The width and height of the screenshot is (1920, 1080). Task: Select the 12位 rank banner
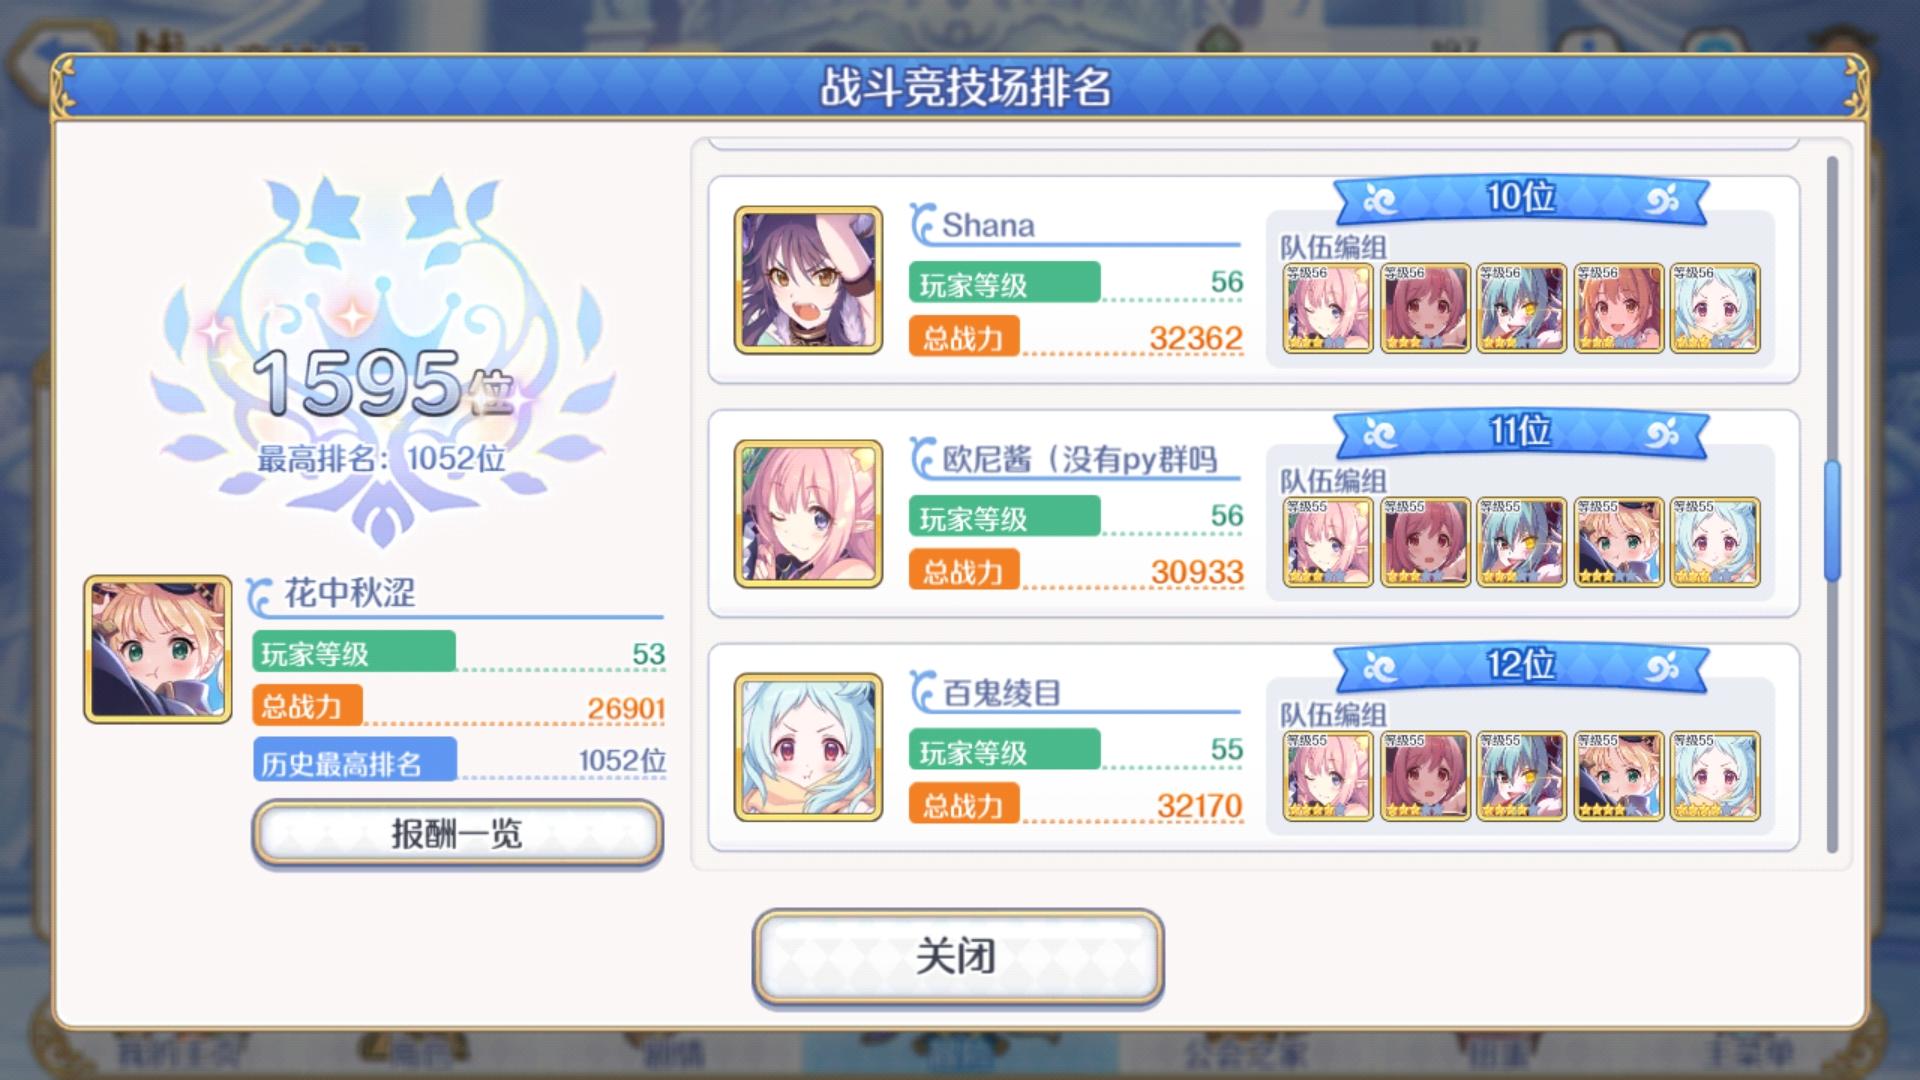(x=1520, y=667)
